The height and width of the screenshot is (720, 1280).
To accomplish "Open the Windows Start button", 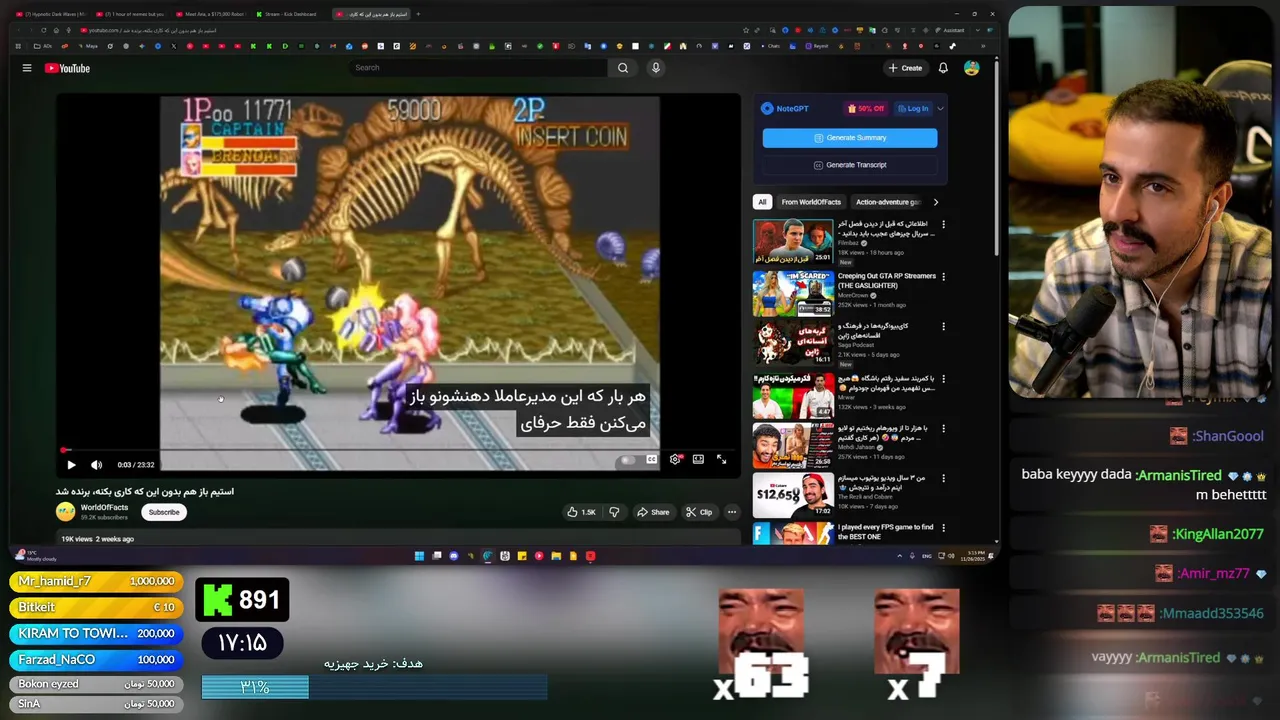I will [419, 556].
